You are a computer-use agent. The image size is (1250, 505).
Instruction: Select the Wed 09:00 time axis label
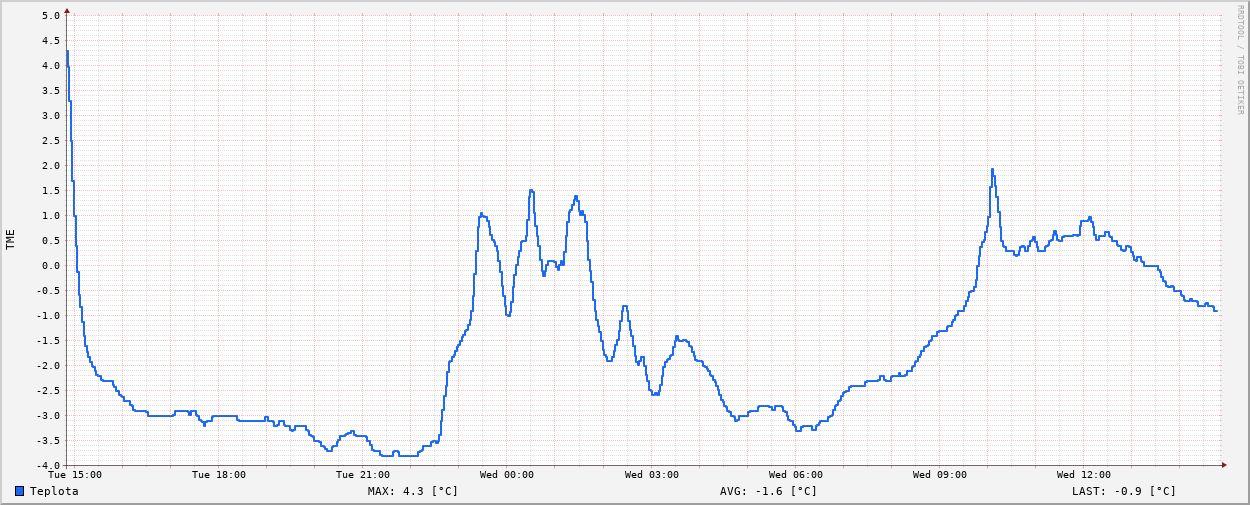[940, 475]
